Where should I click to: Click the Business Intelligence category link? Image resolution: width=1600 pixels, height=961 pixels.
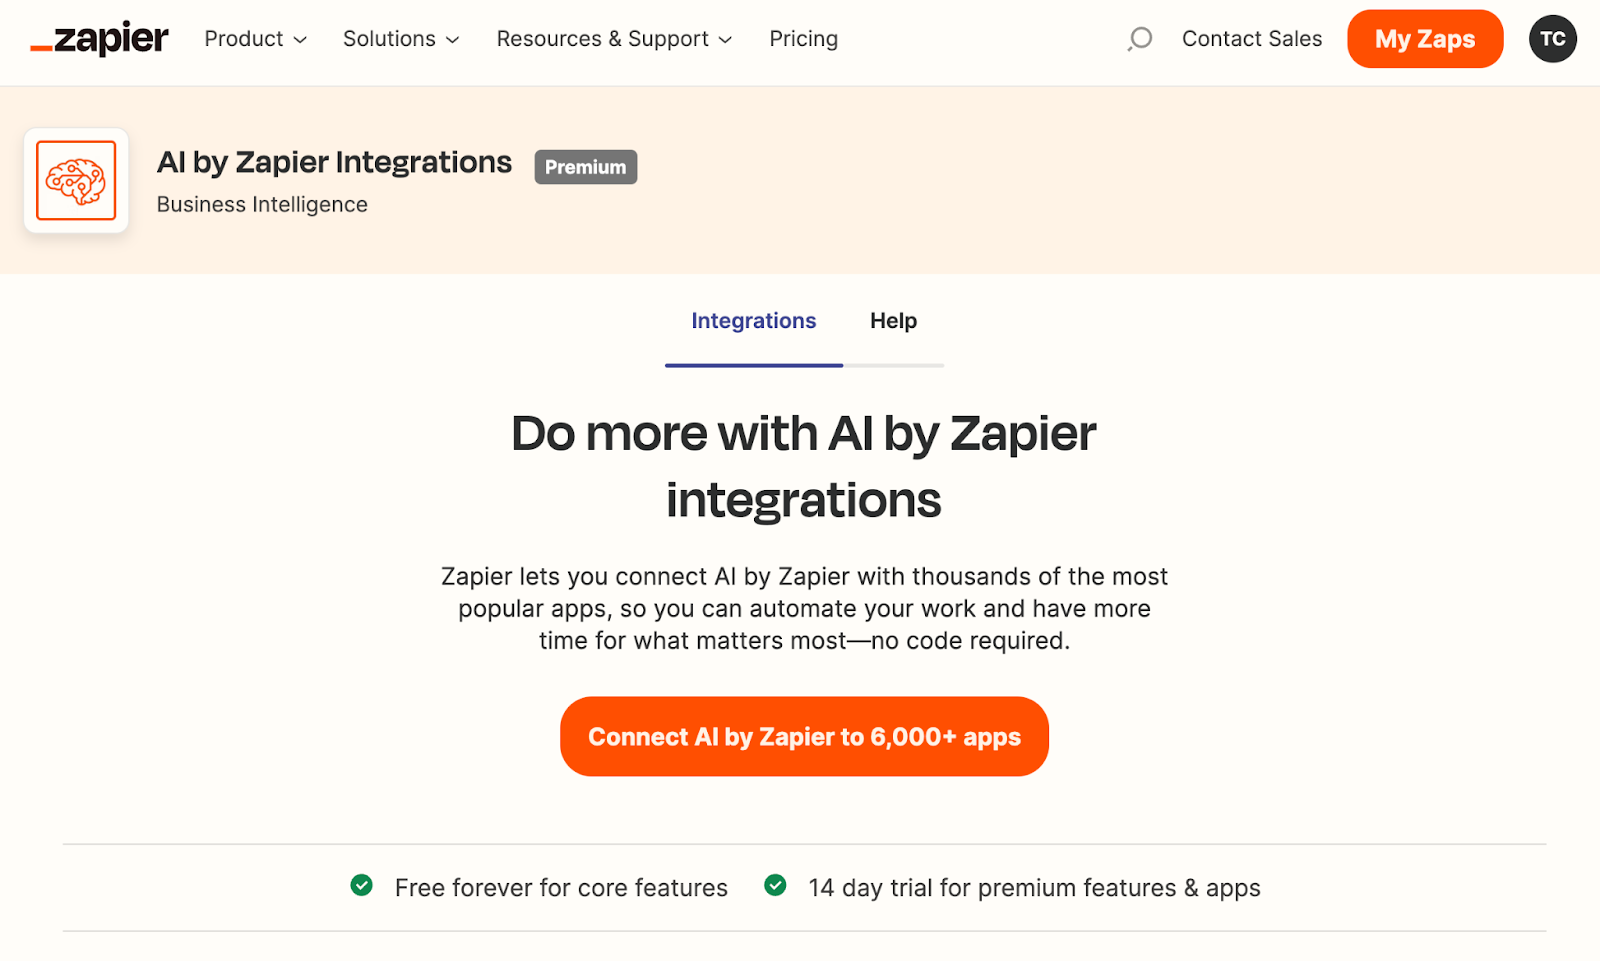coord(262,205)
